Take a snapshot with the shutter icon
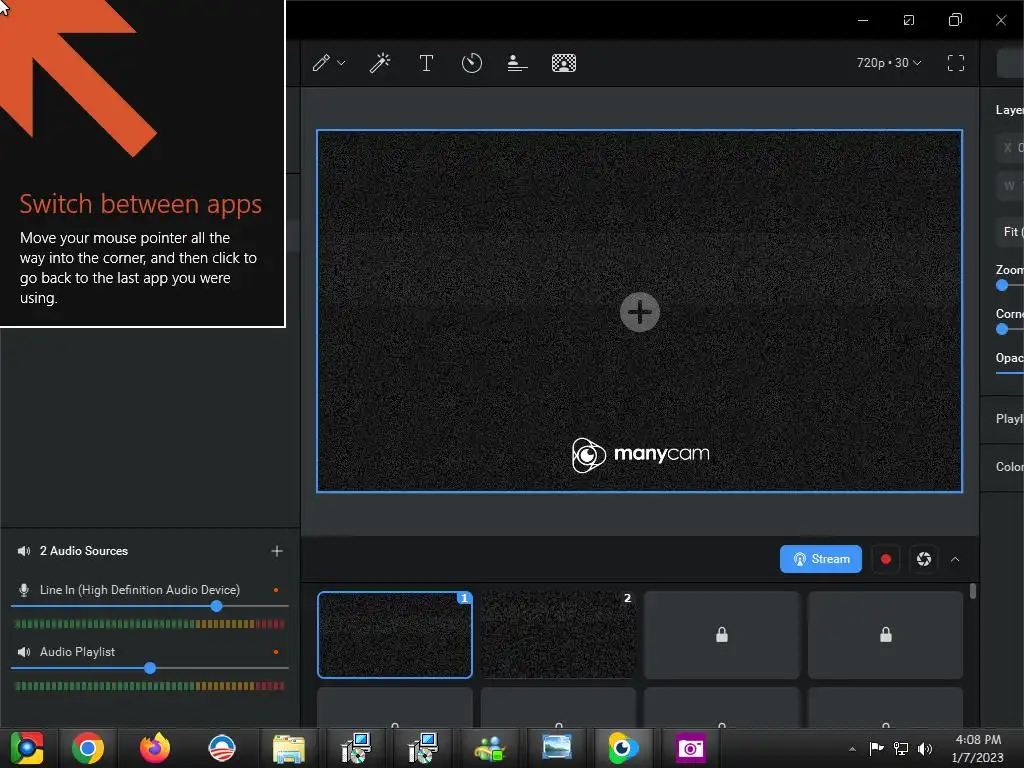Viewport: 1024px width, 768px height. (923, 559)
